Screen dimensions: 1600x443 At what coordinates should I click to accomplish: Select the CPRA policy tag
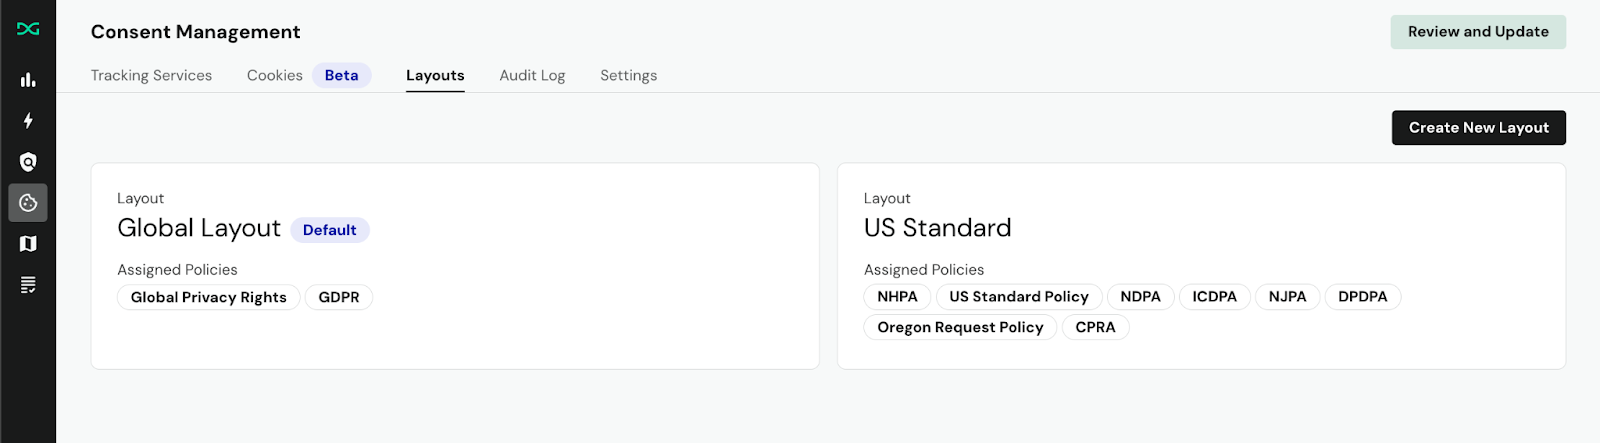pyautogui.click(x=1095, y=328)
